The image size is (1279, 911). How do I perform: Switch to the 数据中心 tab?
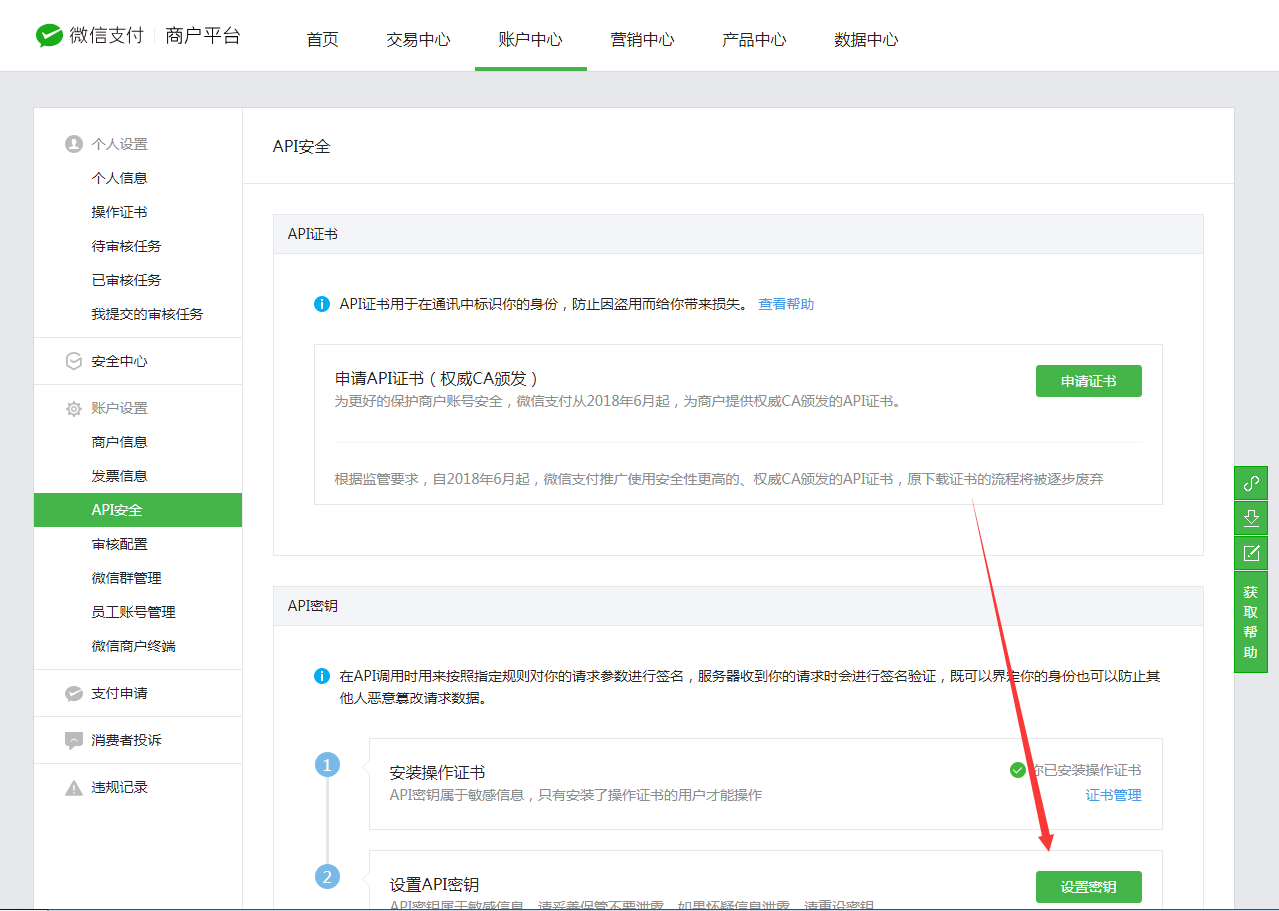click(867, 40)
